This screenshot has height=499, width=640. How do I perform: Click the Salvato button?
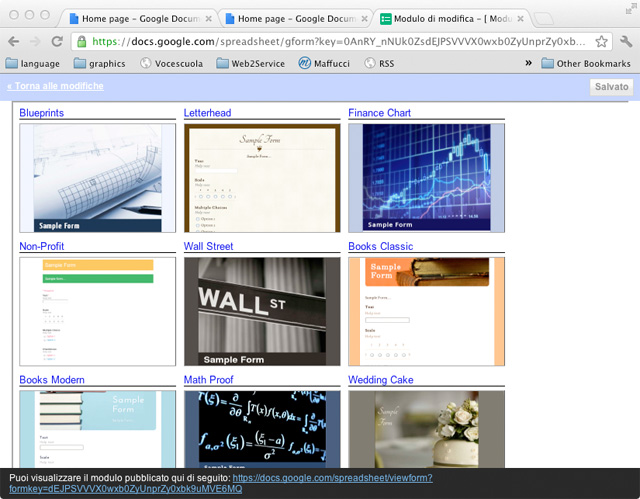pos(611,87)
